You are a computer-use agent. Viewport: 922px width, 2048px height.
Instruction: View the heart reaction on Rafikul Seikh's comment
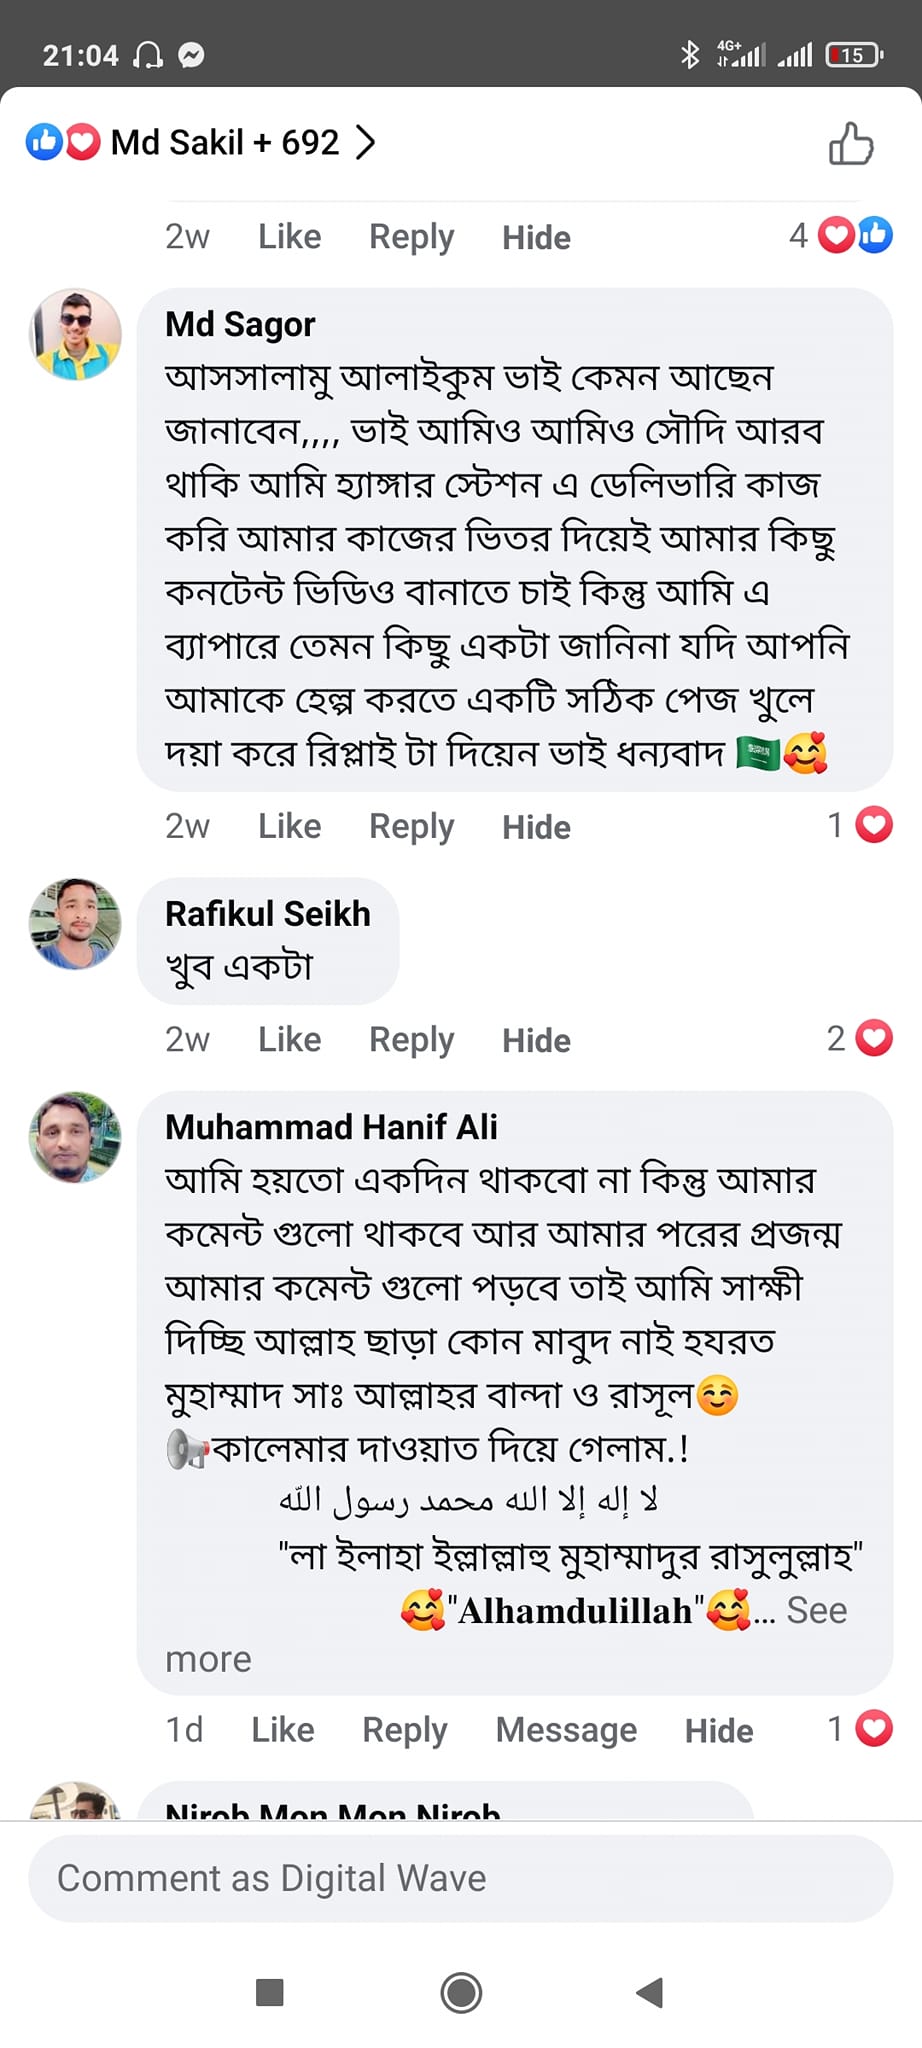coord(874,1038)
